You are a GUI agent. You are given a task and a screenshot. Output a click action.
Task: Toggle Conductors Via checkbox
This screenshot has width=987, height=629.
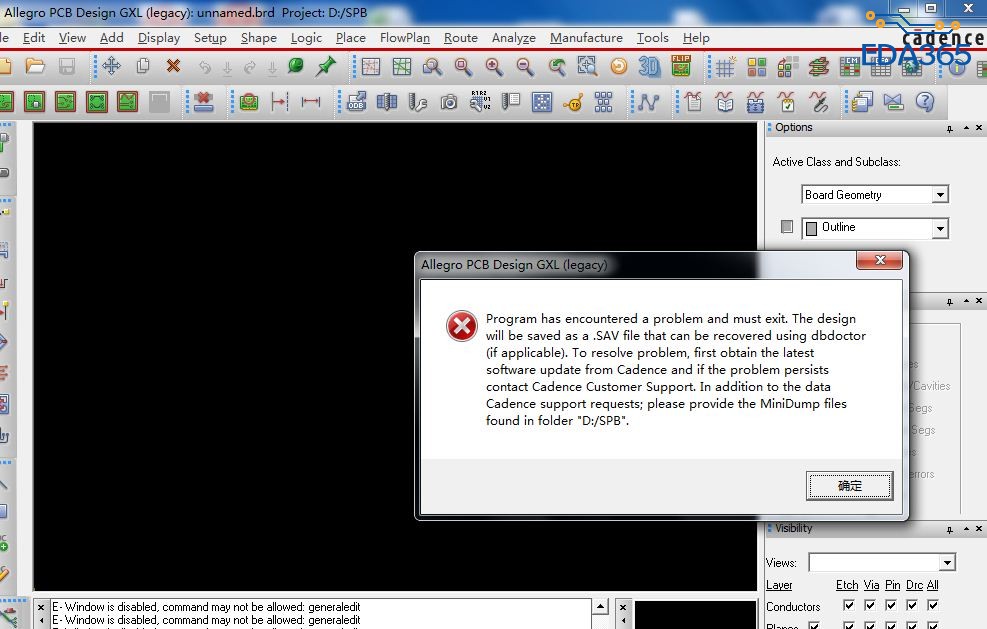coord(870,605)
